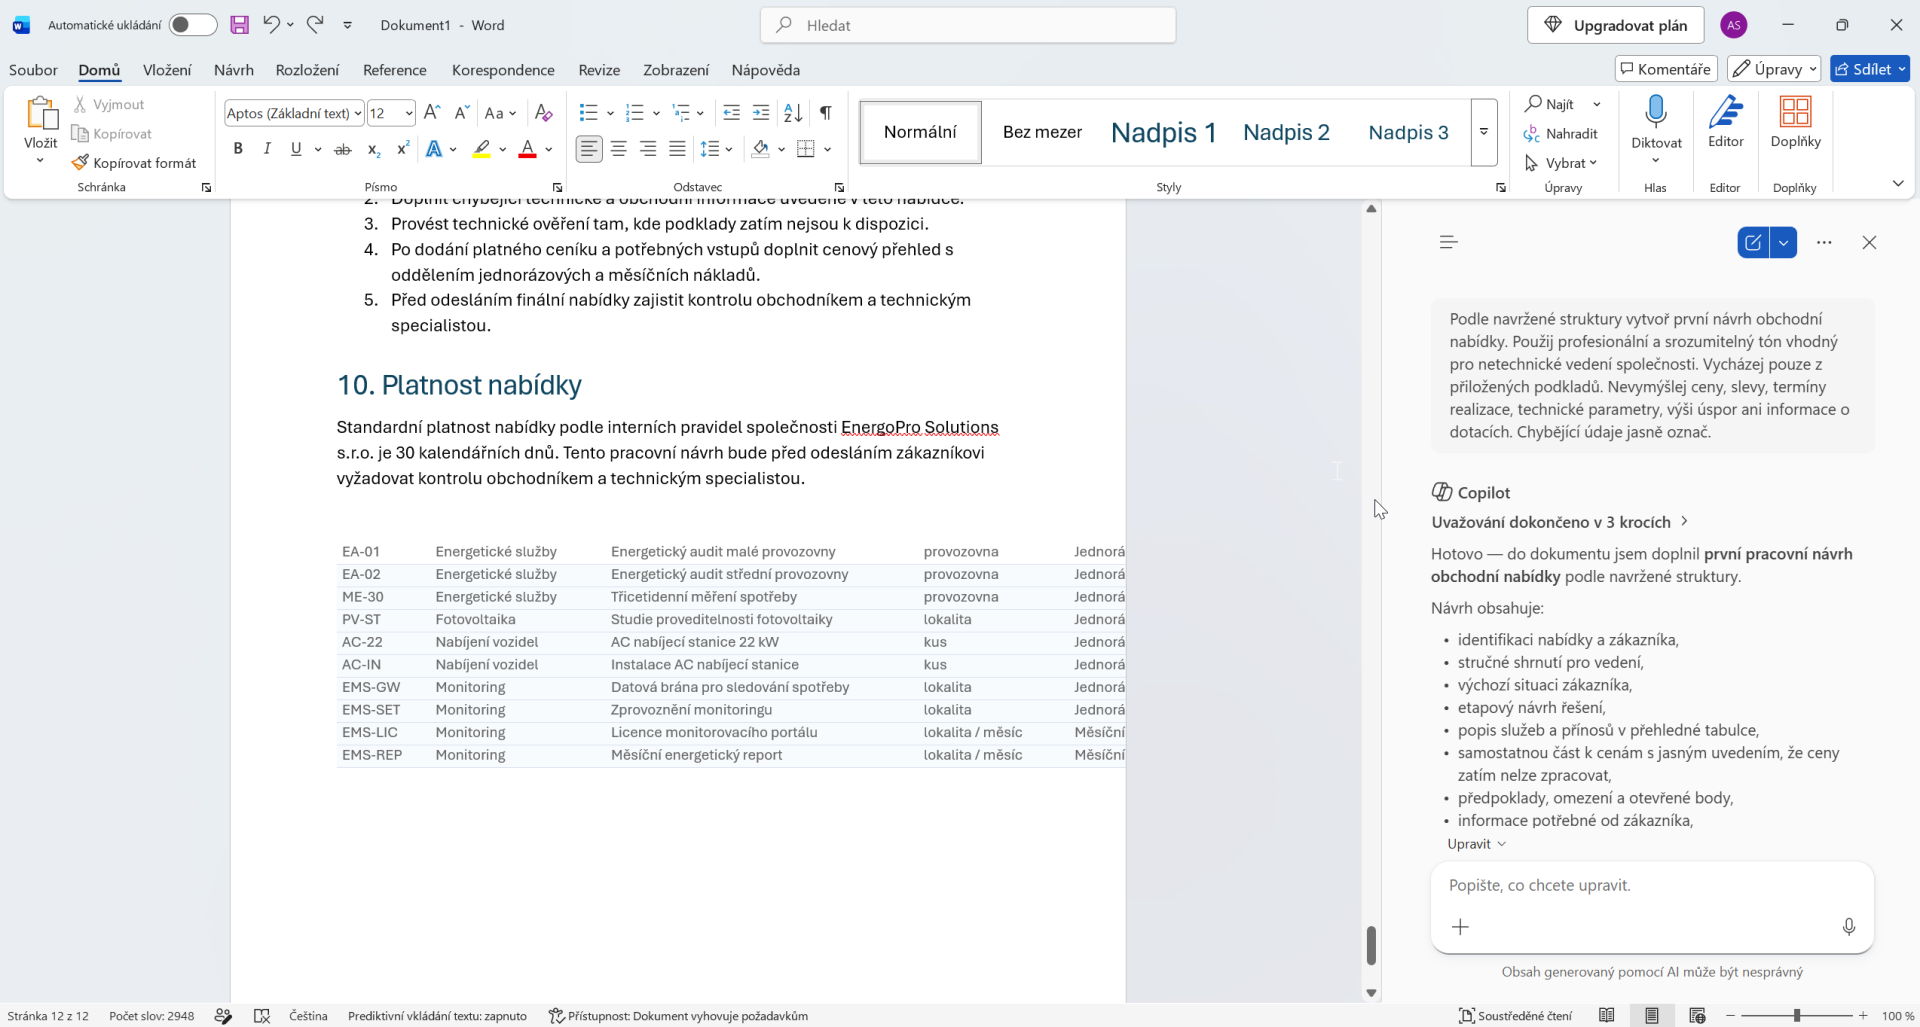
Task: Justify the paragraph text
Action: (677, 149)
